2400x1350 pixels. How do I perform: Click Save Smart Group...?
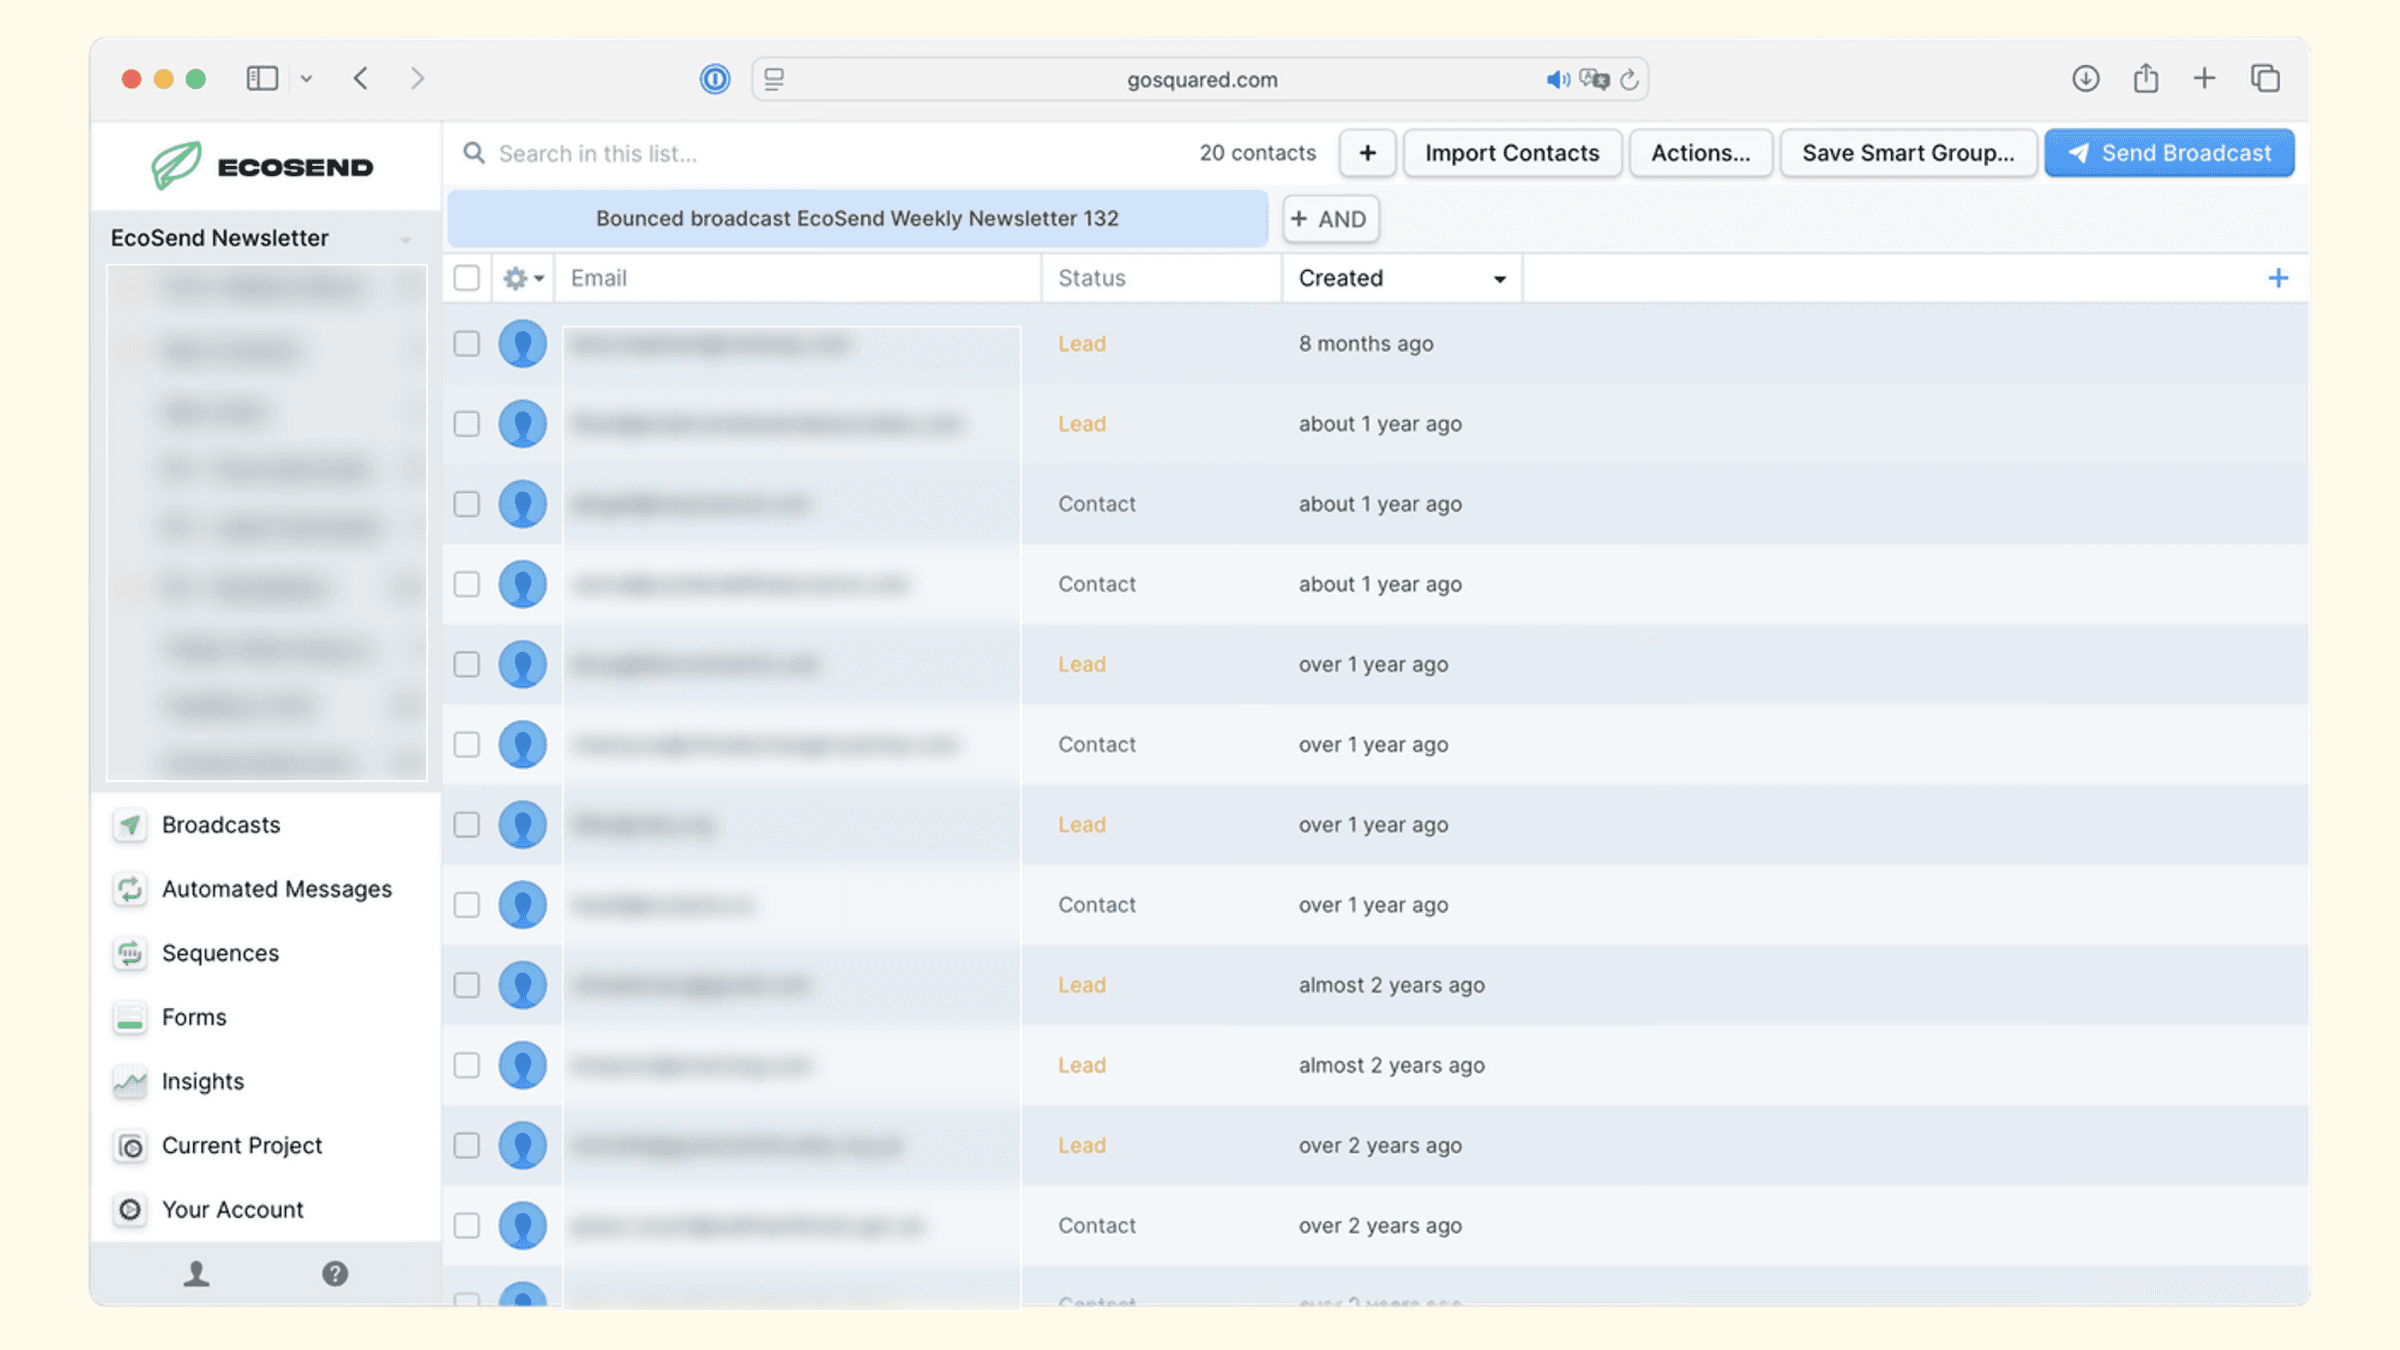point(1908,153)
